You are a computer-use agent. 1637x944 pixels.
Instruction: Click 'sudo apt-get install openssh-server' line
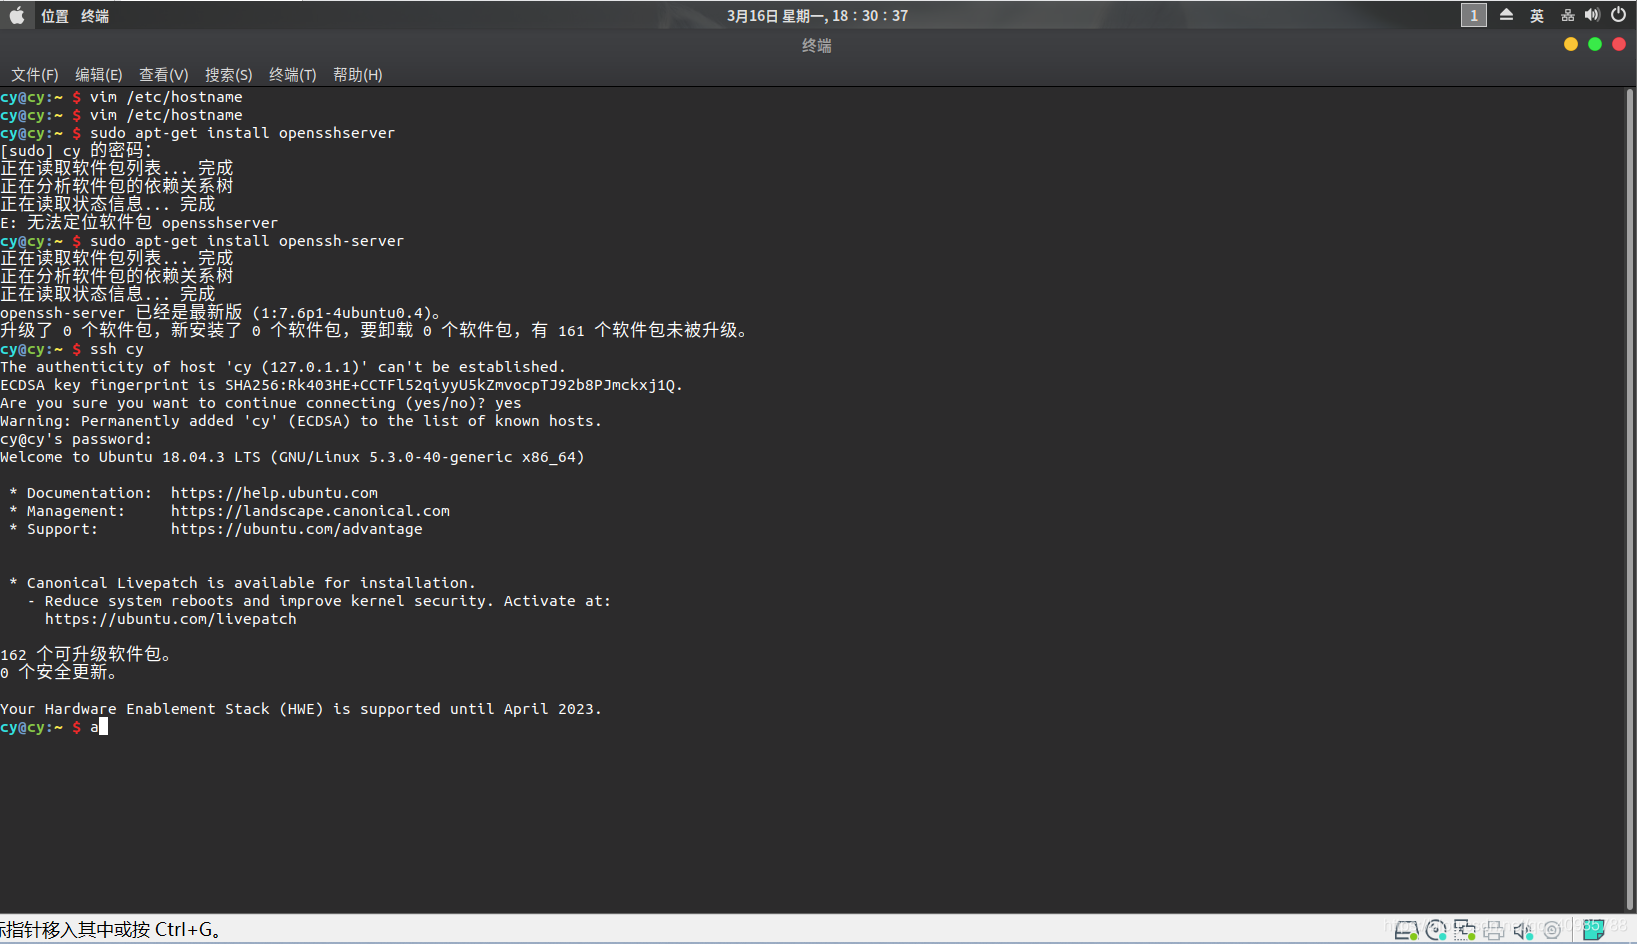[x=202, y=241]
